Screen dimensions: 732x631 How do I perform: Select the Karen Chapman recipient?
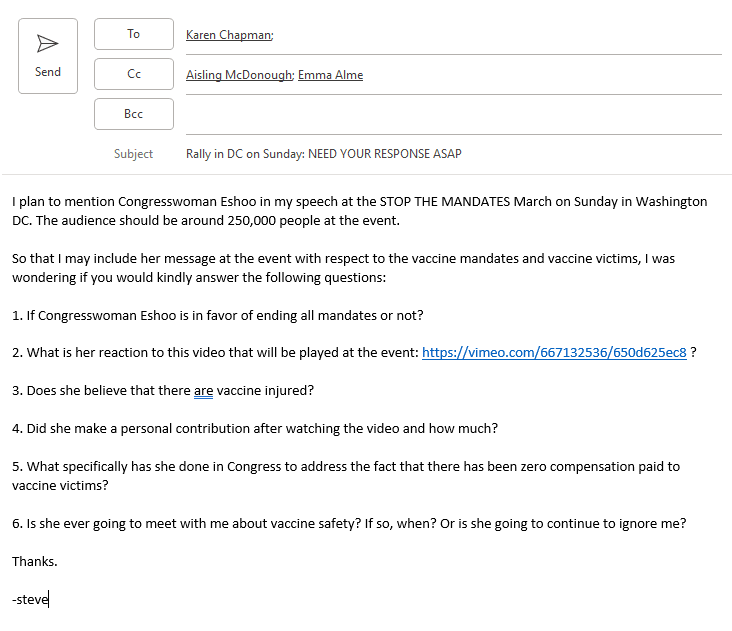[x=229, y=35]
